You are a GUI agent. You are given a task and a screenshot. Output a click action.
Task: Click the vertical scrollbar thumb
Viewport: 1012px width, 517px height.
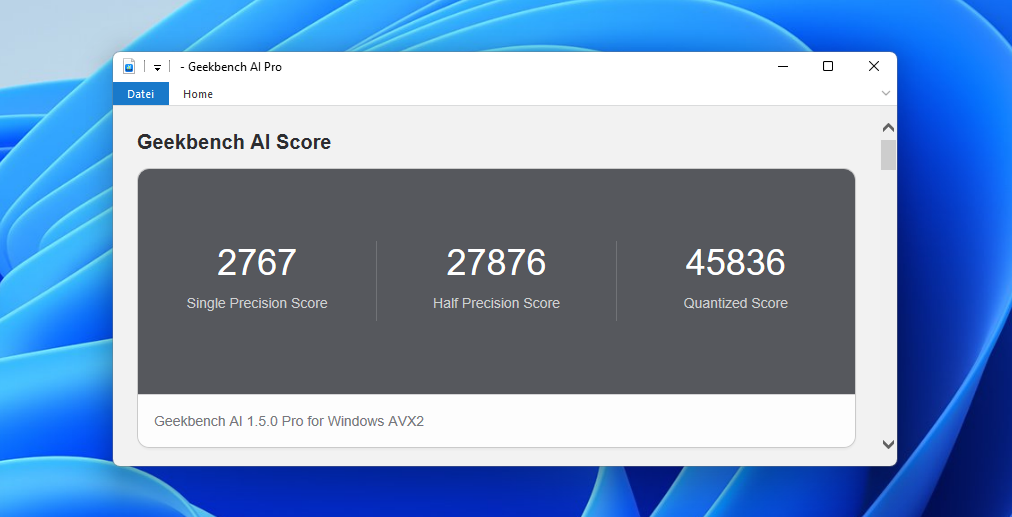tap(888, 155)
